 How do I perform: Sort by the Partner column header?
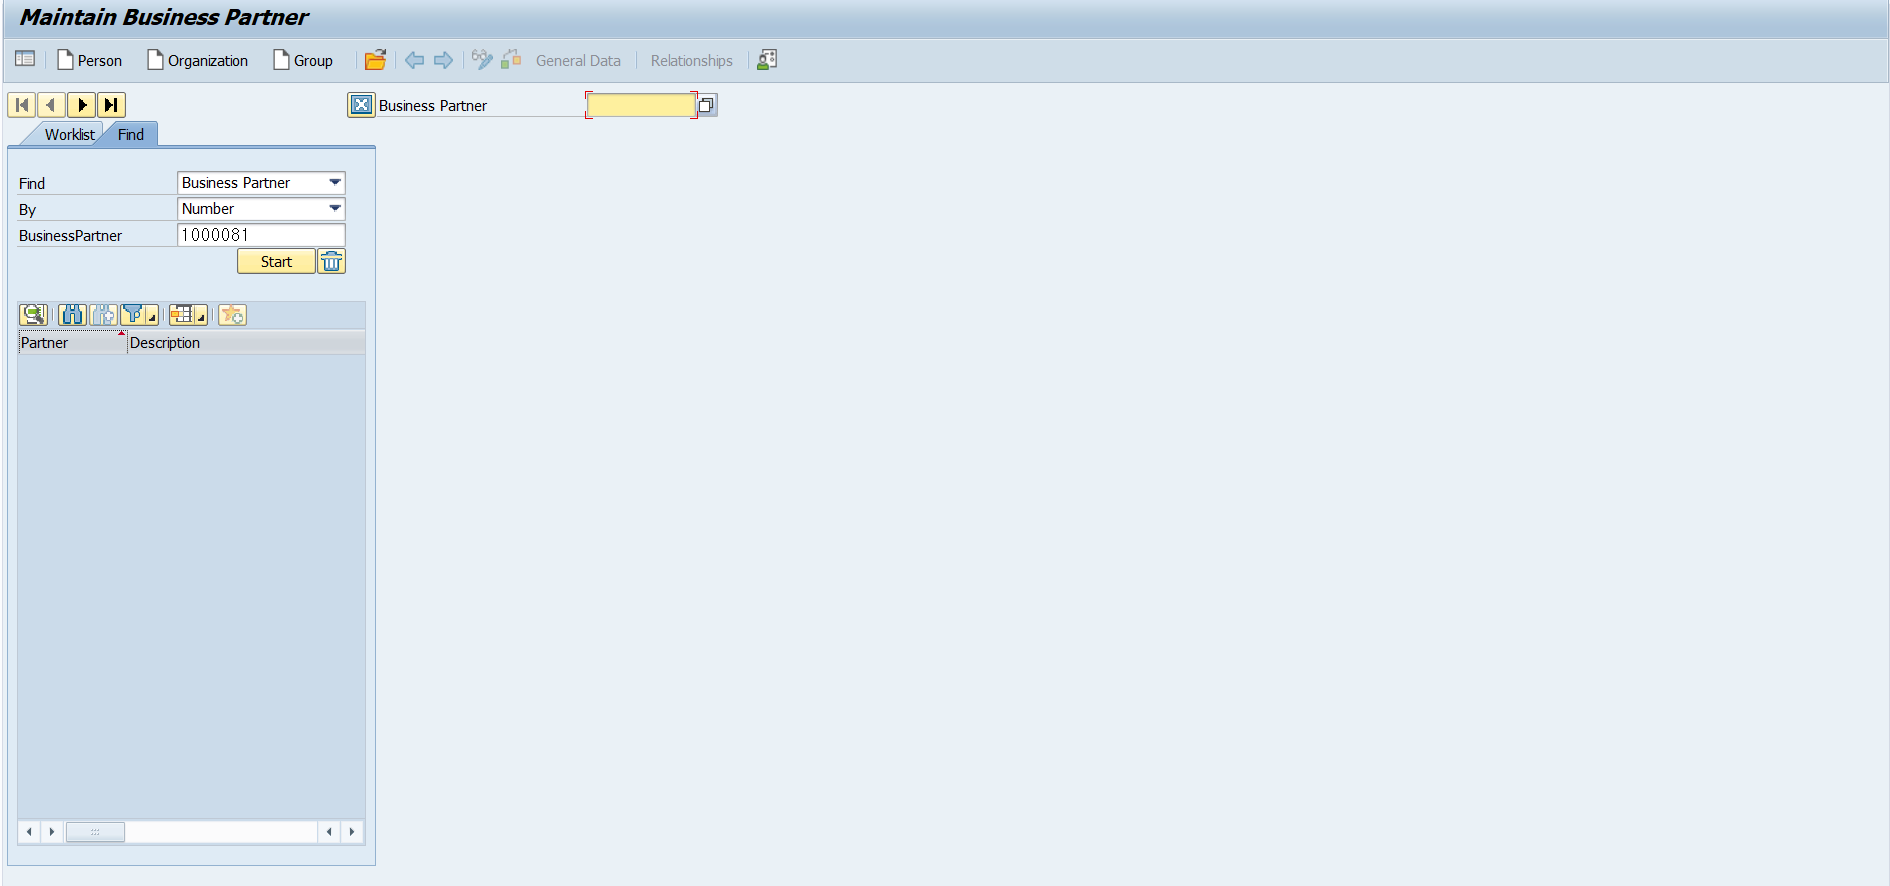click(72, 343)
